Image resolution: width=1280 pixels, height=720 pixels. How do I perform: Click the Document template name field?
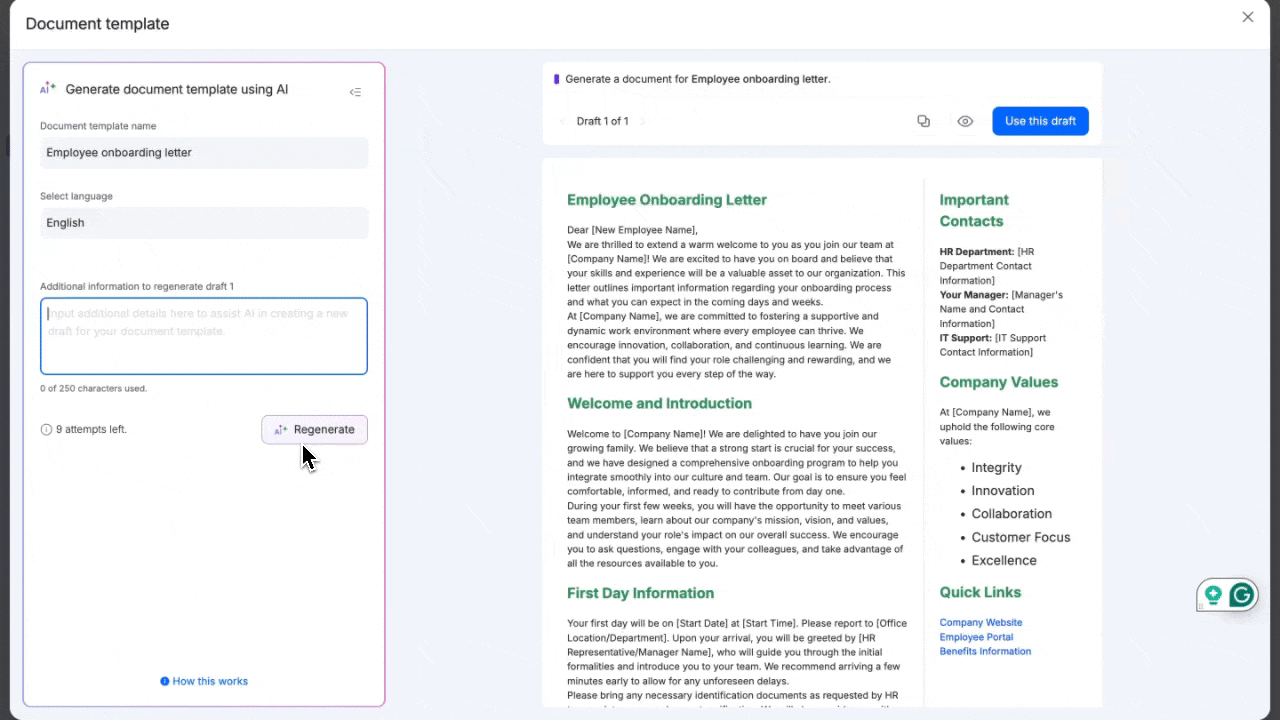tap(204, 153)
